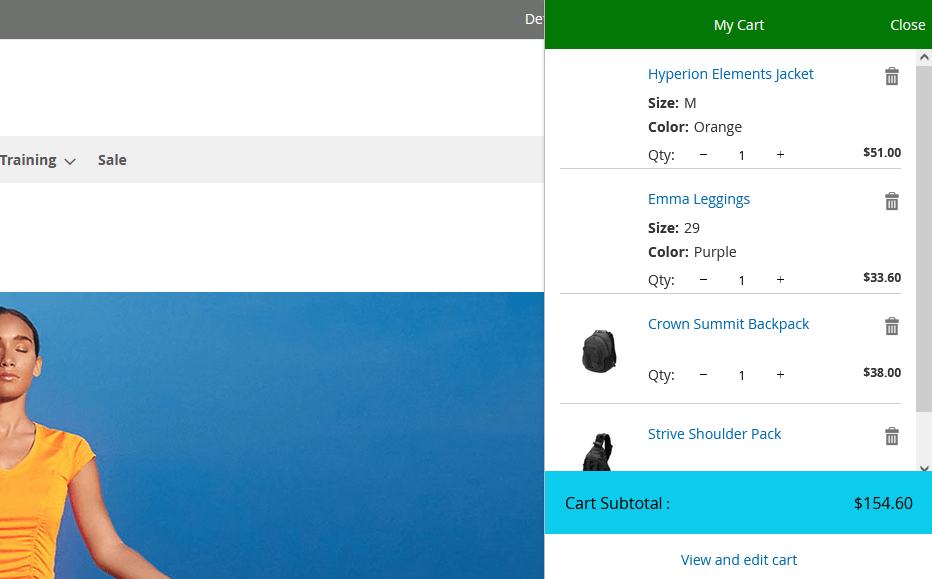
Task: Click Crown Summit Backpack thumbnail image
Action: pos(599,351)
